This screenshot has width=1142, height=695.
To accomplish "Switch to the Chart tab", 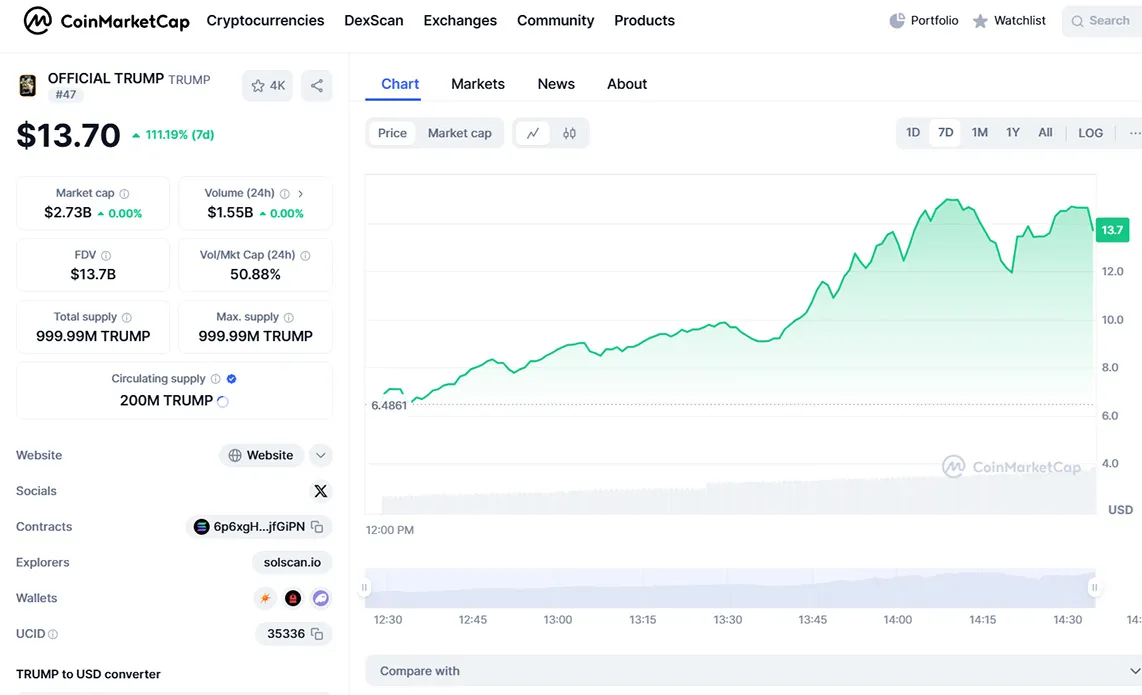I will click(x=400, y=84).
